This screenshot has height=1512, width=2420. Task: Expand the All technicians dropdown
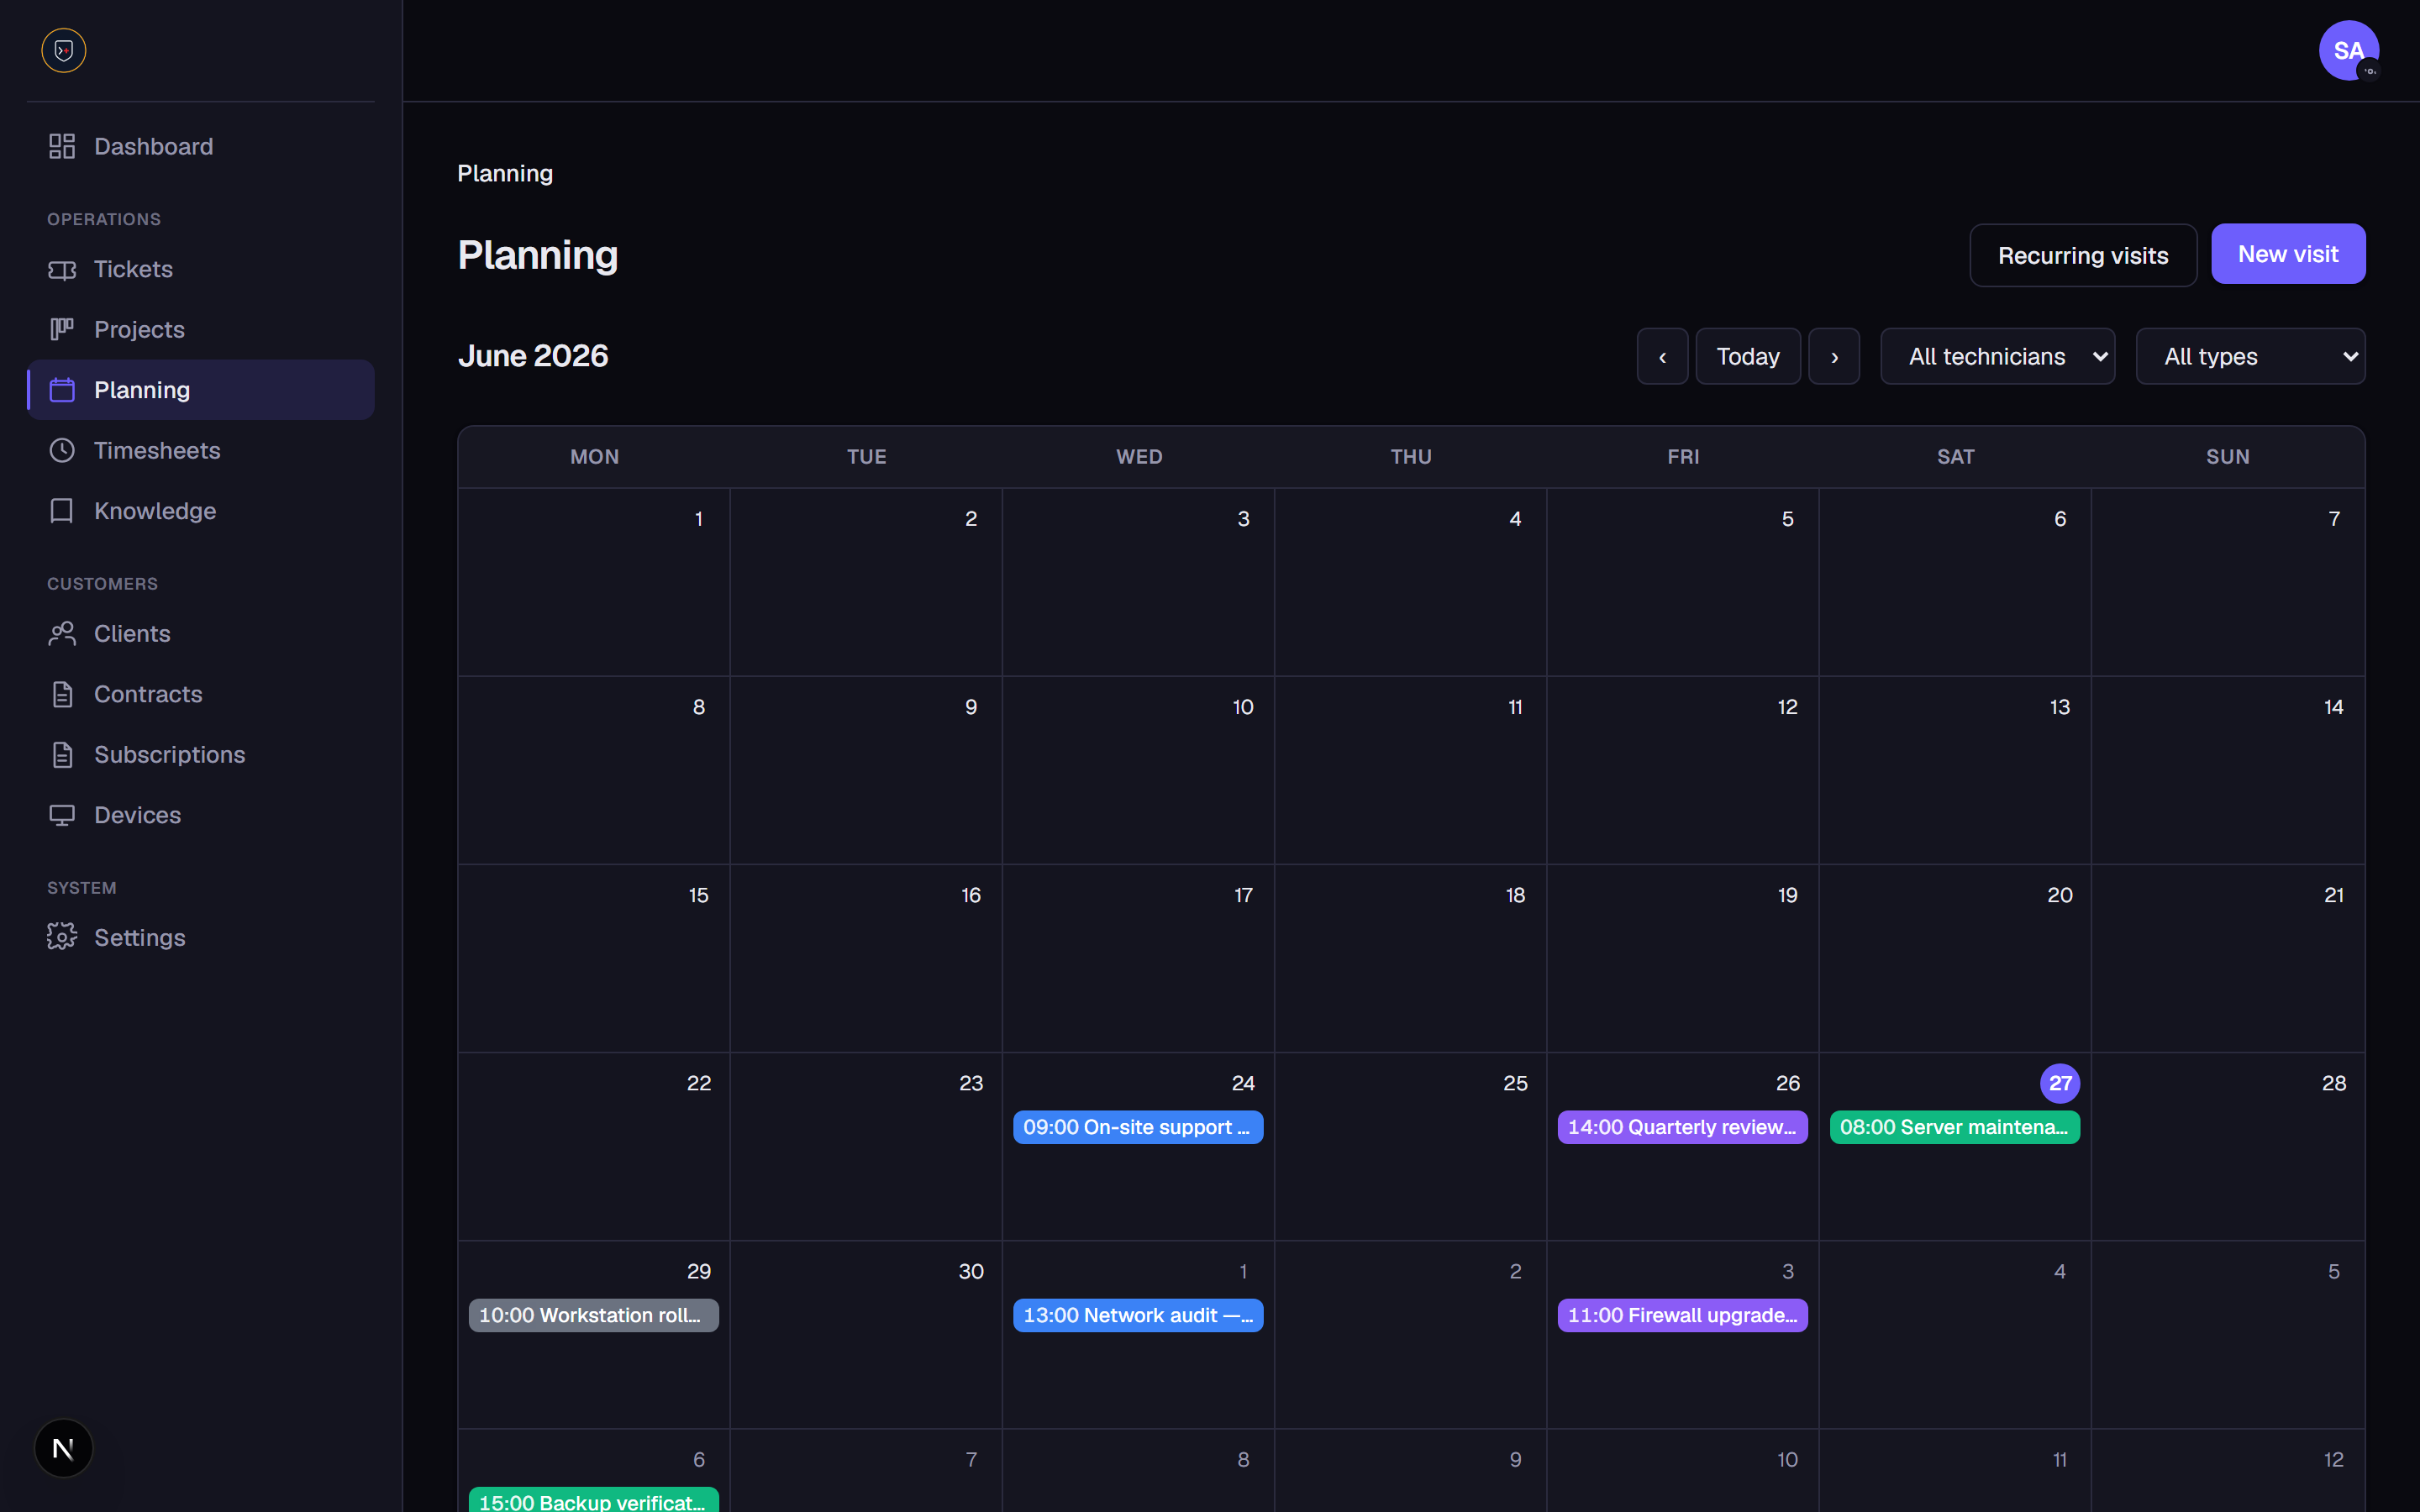(x=1997, y=356)
